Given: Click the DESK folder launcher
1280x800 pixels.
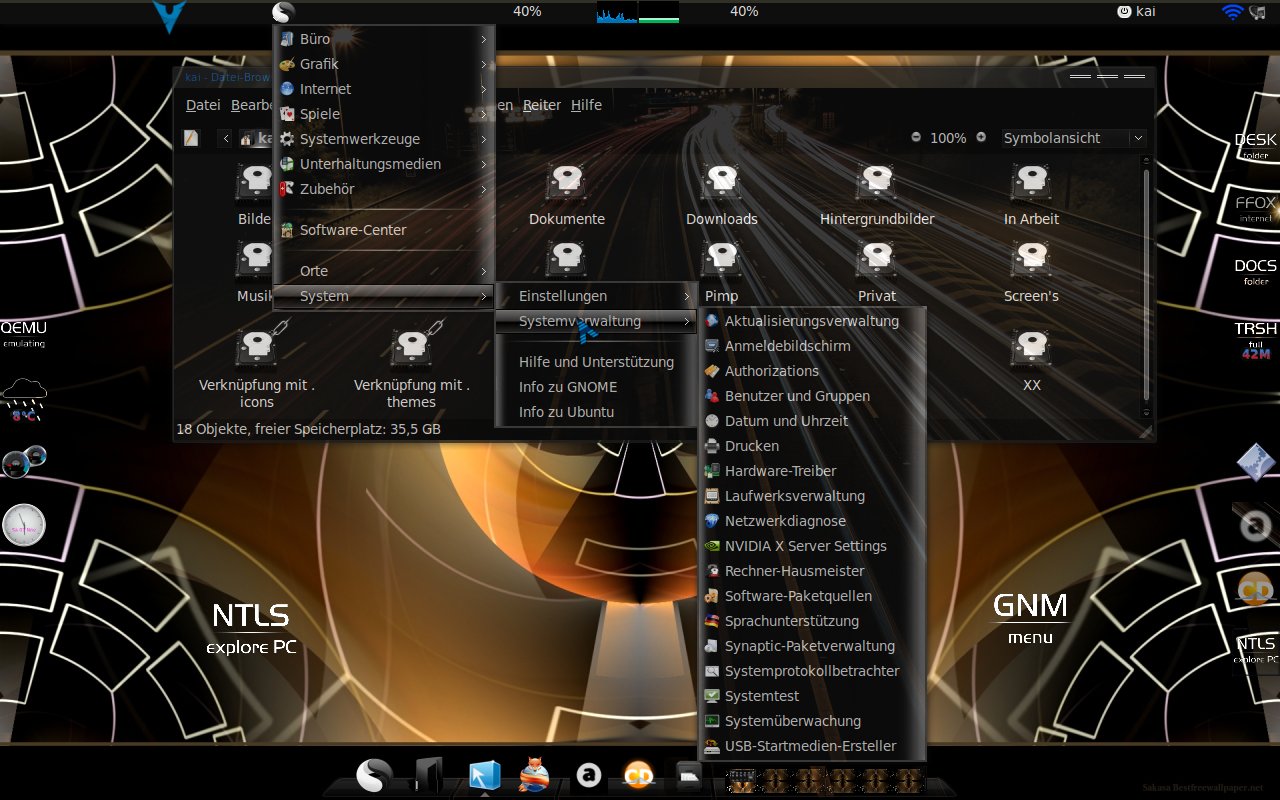Looking at the screenshot, I should tap(1255, 145).
